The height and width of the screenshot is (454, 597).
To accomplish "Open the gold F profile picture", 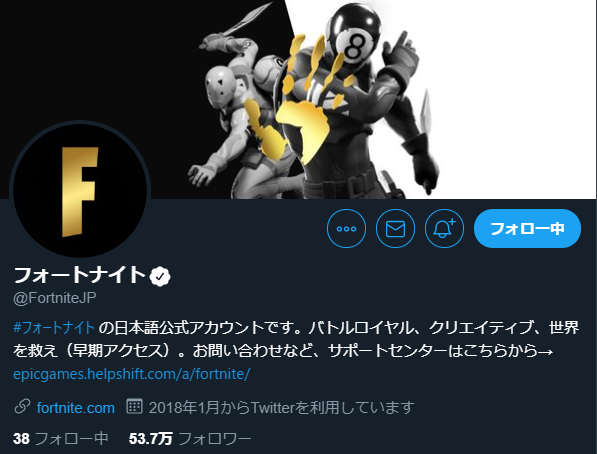I will (80, 190).
